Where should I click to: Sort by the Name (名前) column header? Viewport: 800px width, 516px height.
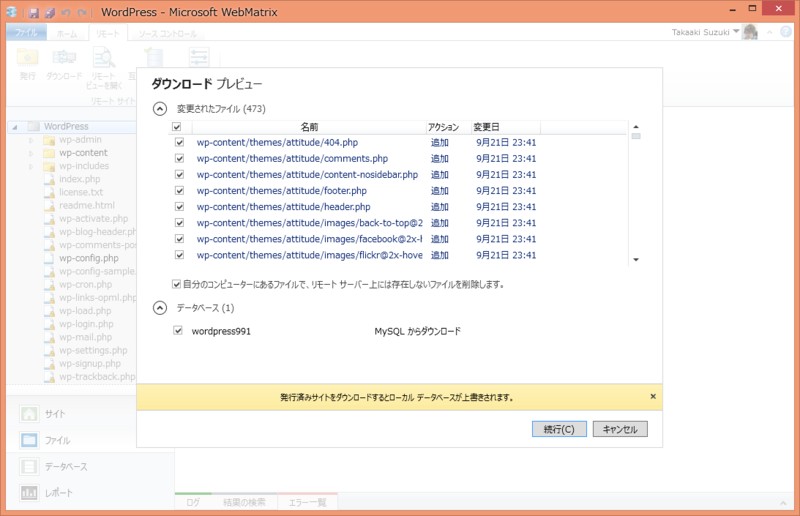309,127
